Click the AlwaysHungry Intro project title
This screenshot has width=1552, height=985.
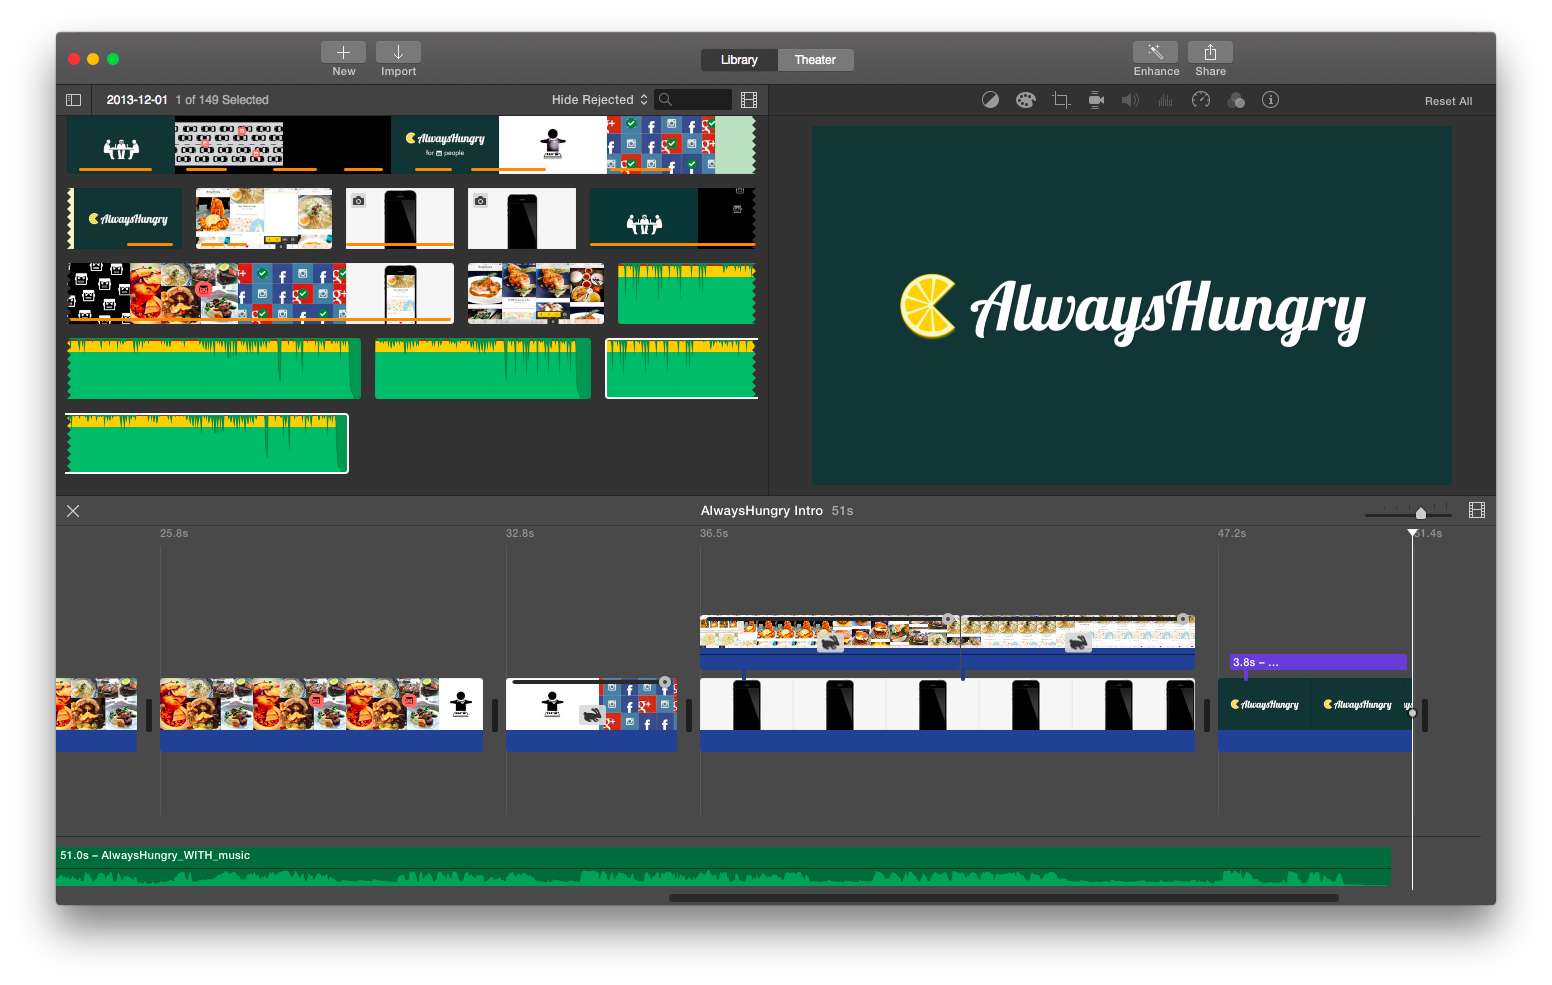pyautogui.click(x=761, y=511)
